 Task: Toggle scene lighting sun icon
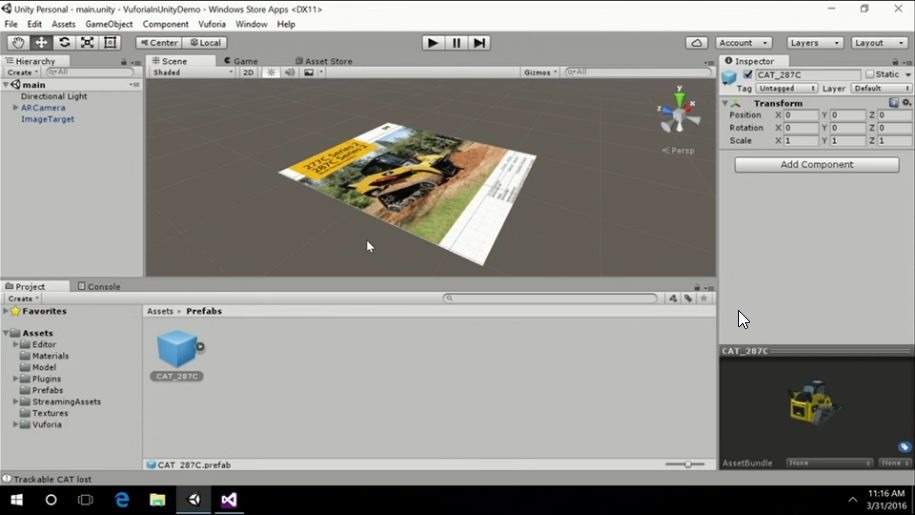coord(270,73)
